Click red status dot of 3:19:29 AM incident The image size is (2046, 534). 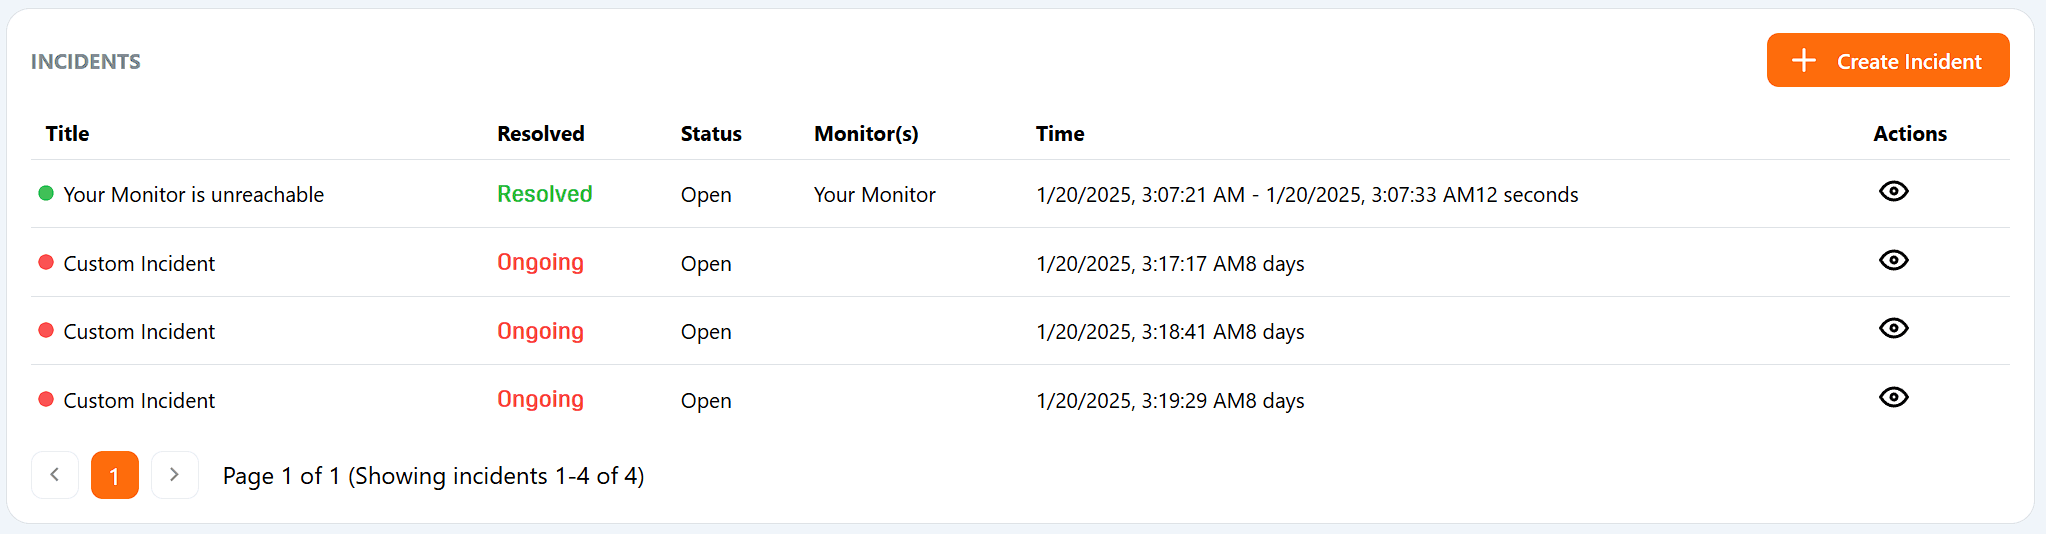coord(46,399)
